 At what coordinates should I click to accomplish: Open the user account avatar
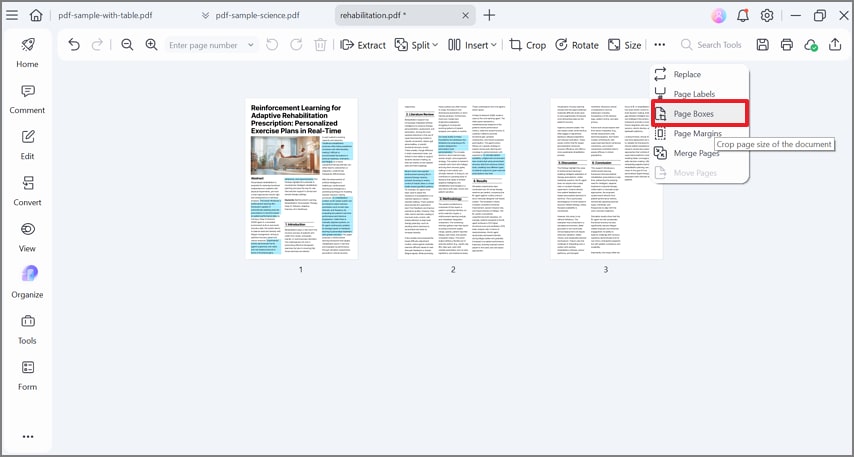click(x=719, y=15)
